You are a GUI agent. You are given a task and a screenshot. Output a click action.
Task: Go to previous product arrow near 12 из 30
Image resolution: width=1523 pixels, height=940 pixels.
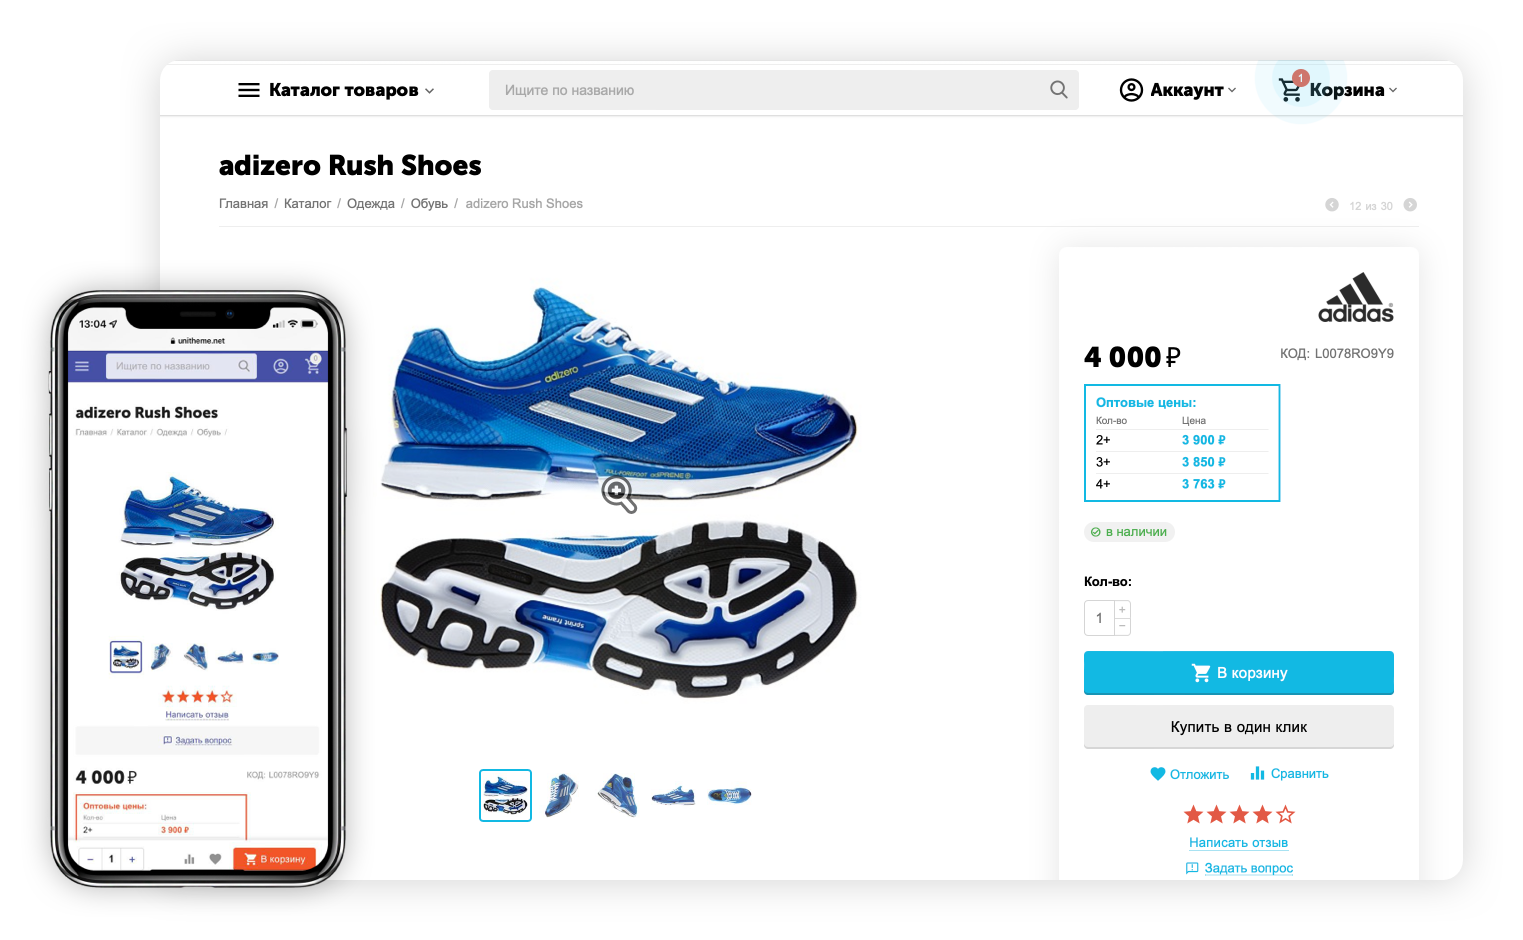point(1332,205)
